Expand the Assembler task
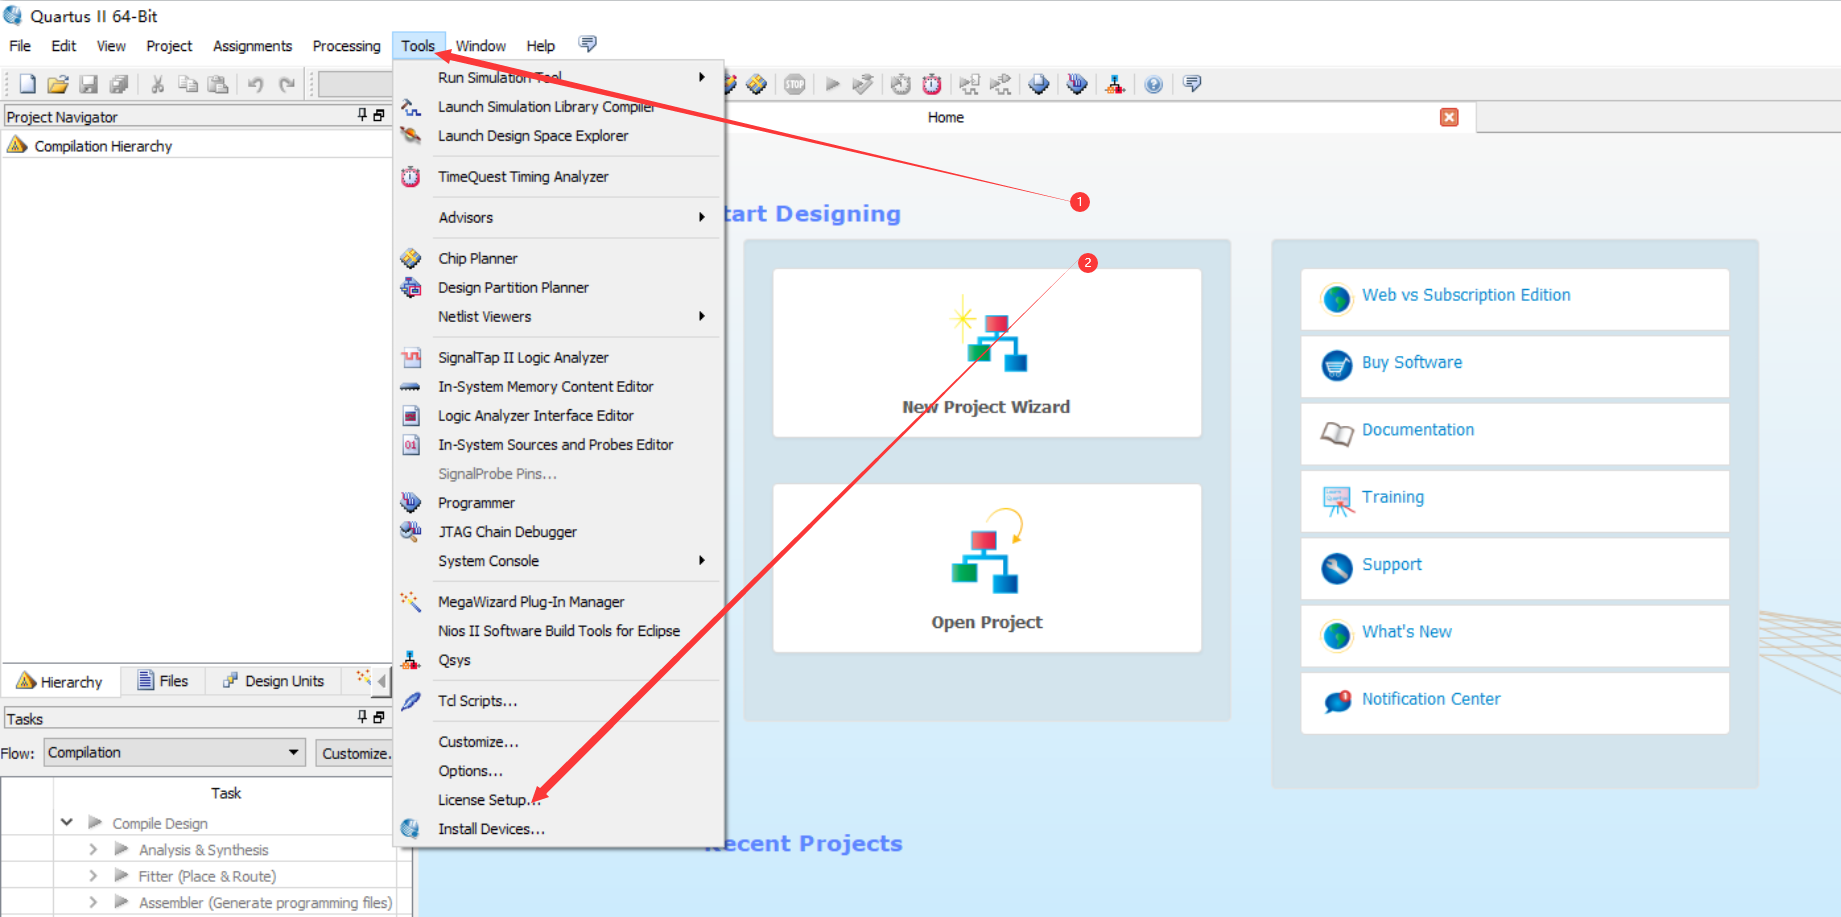This screenshot has height=917, width=1841. (93, 902)
